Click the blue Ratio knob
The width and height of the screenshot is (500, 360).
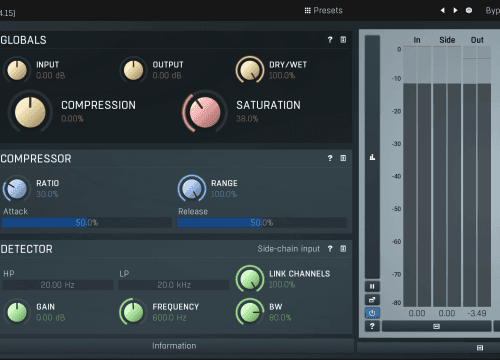tap(17, 189)
